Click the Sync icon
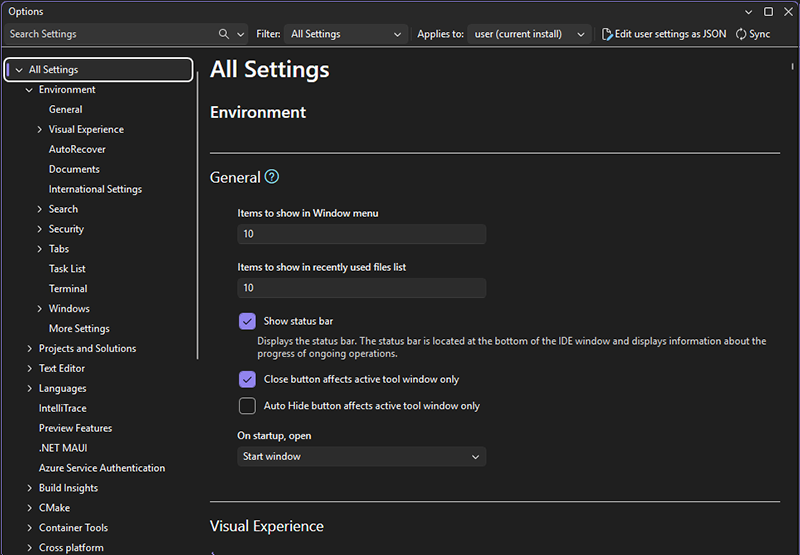800x555 pixels. pos(741,34)
